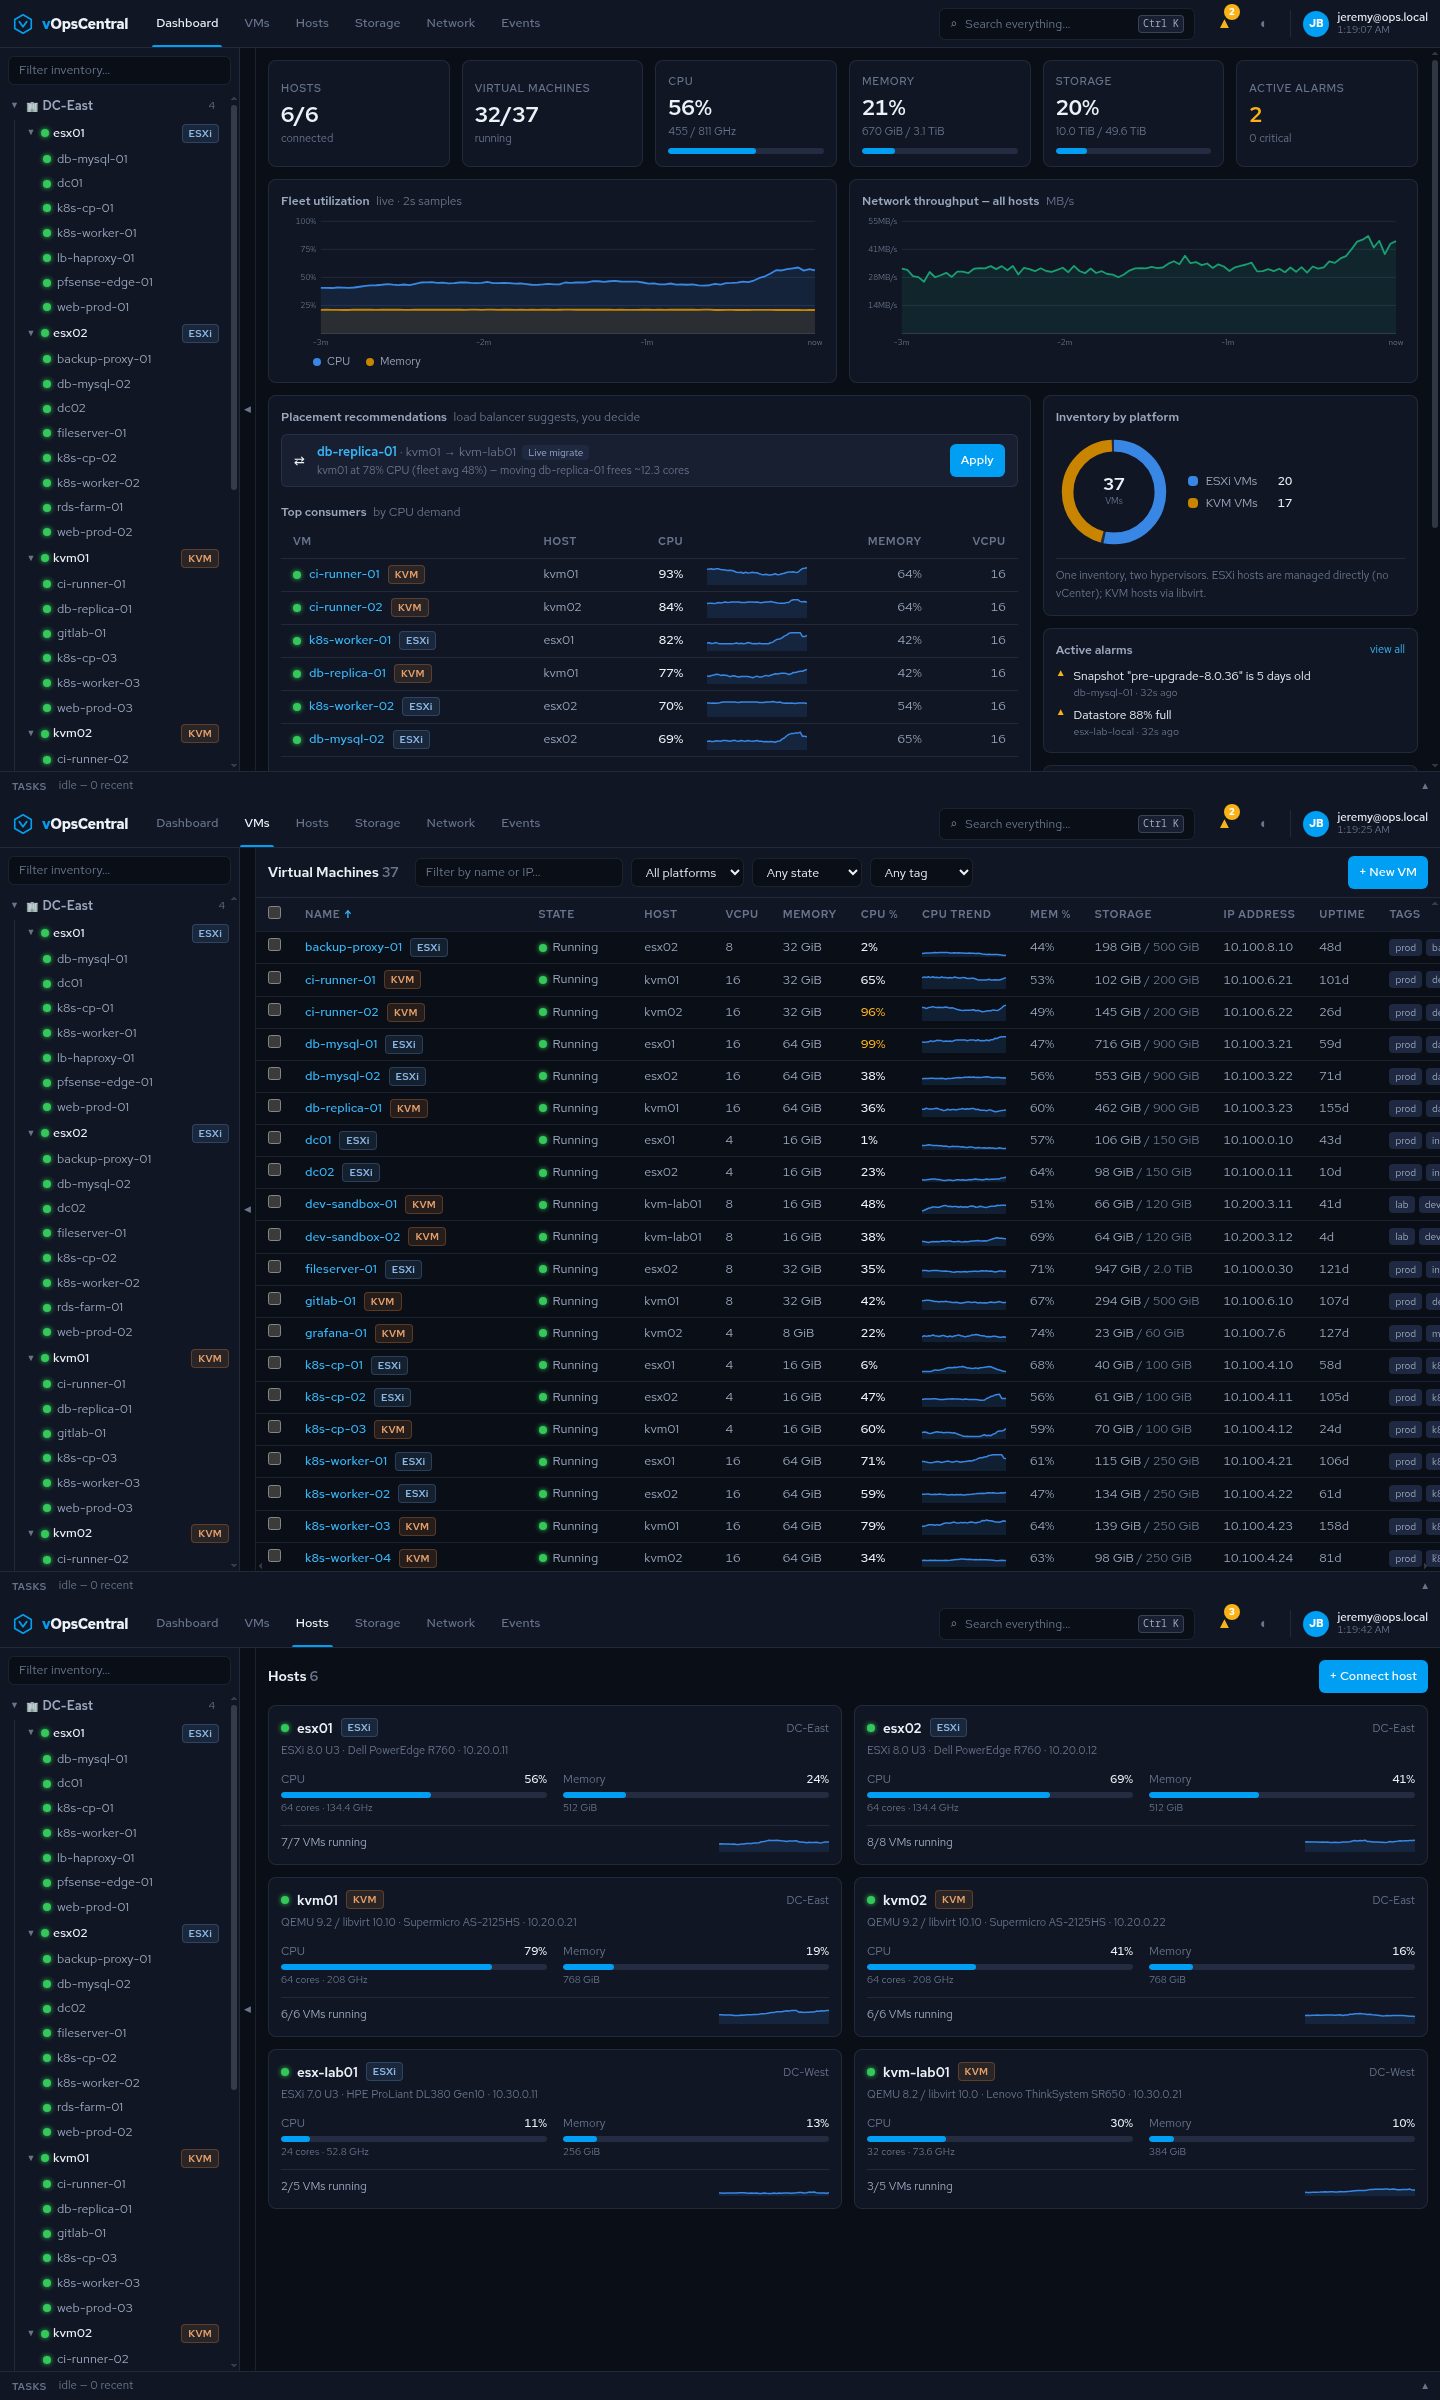Click KVM badge next to ci-runner-02 in Top consumers

pos(410,608)
